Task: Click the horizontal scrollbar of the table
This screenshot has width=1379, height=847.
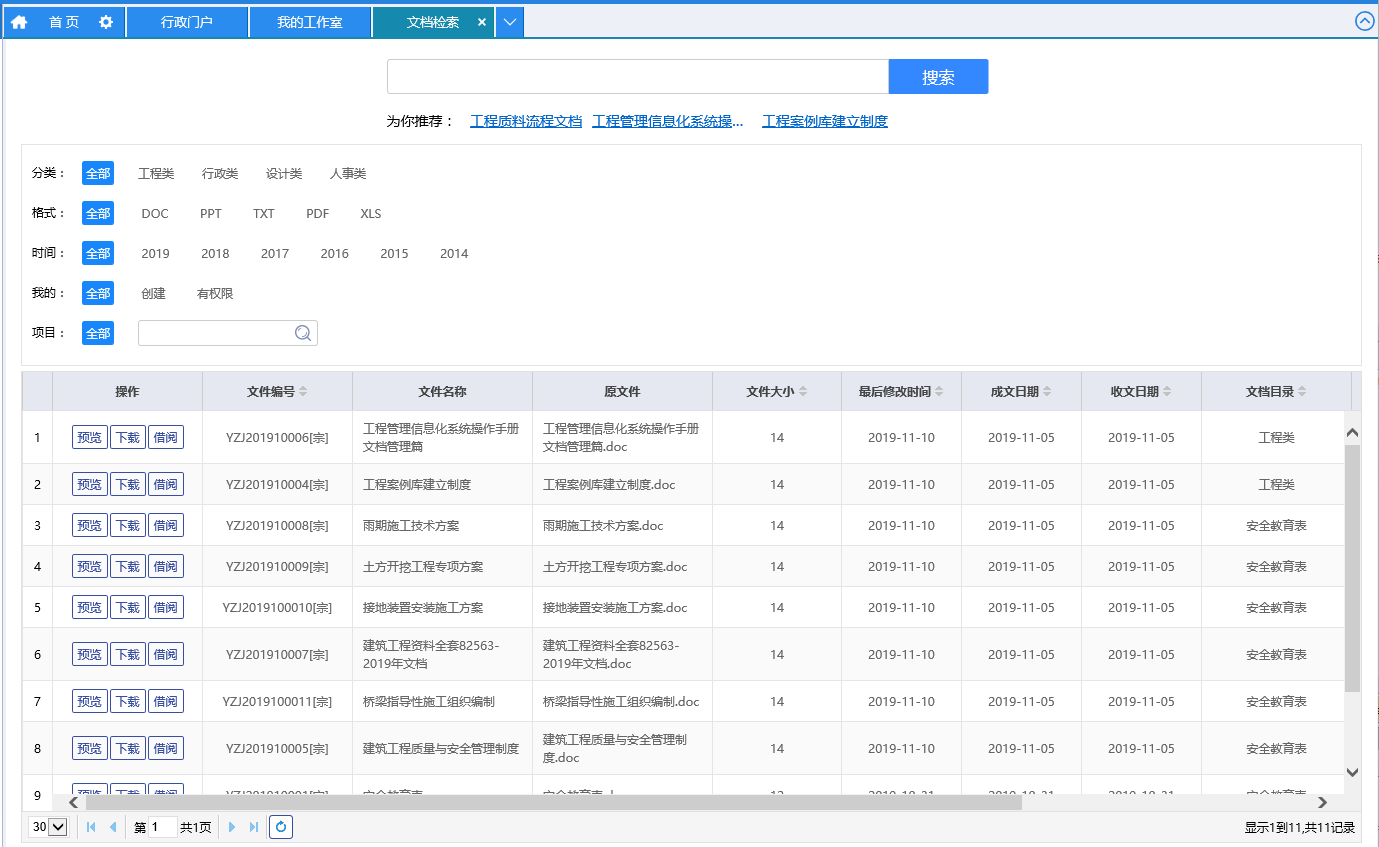Action: (553, 802)
